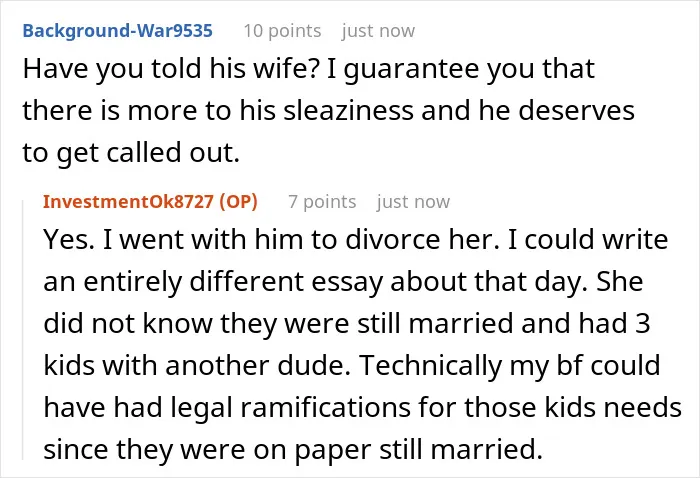Screen dimensions: 700x478
Task: Click 'kids with another dude' text
Action: click(196, 366)
